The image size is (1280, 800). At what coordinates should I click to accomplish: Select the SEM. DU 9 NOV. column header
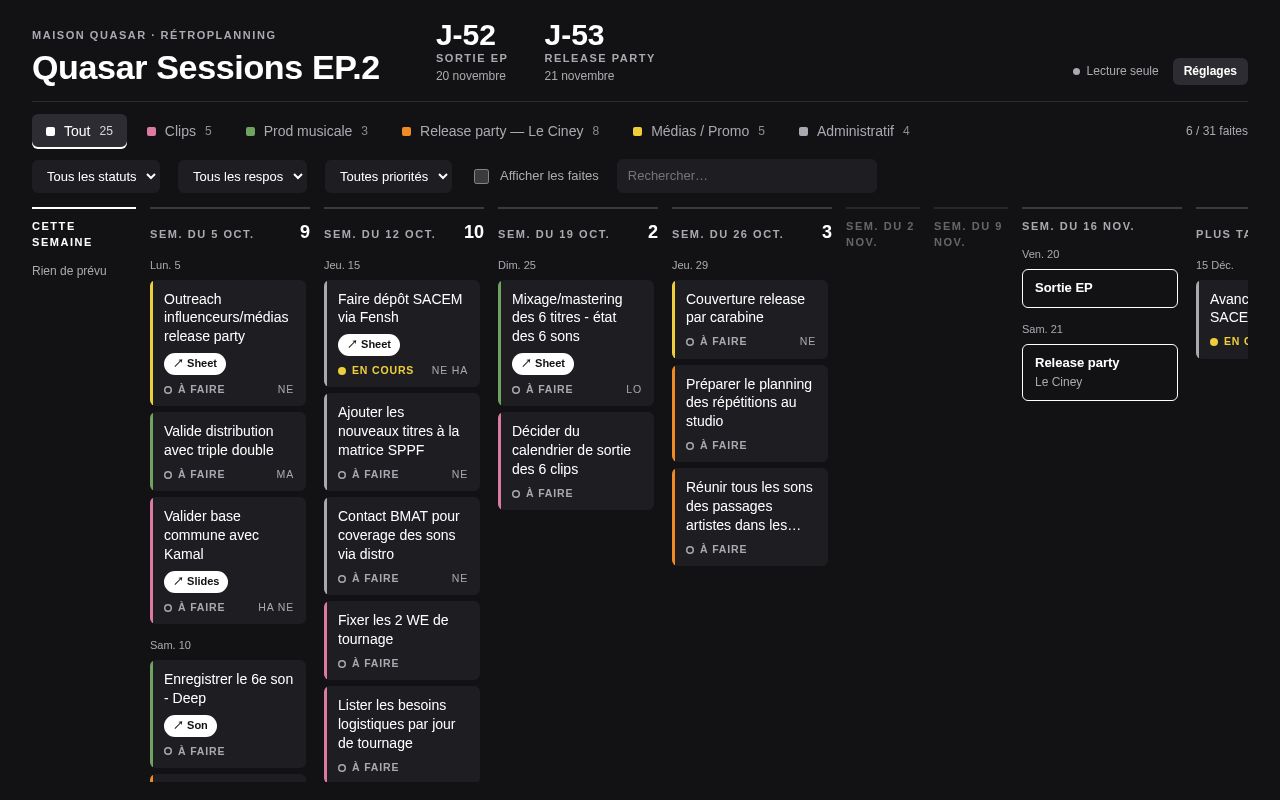[971, 234]
